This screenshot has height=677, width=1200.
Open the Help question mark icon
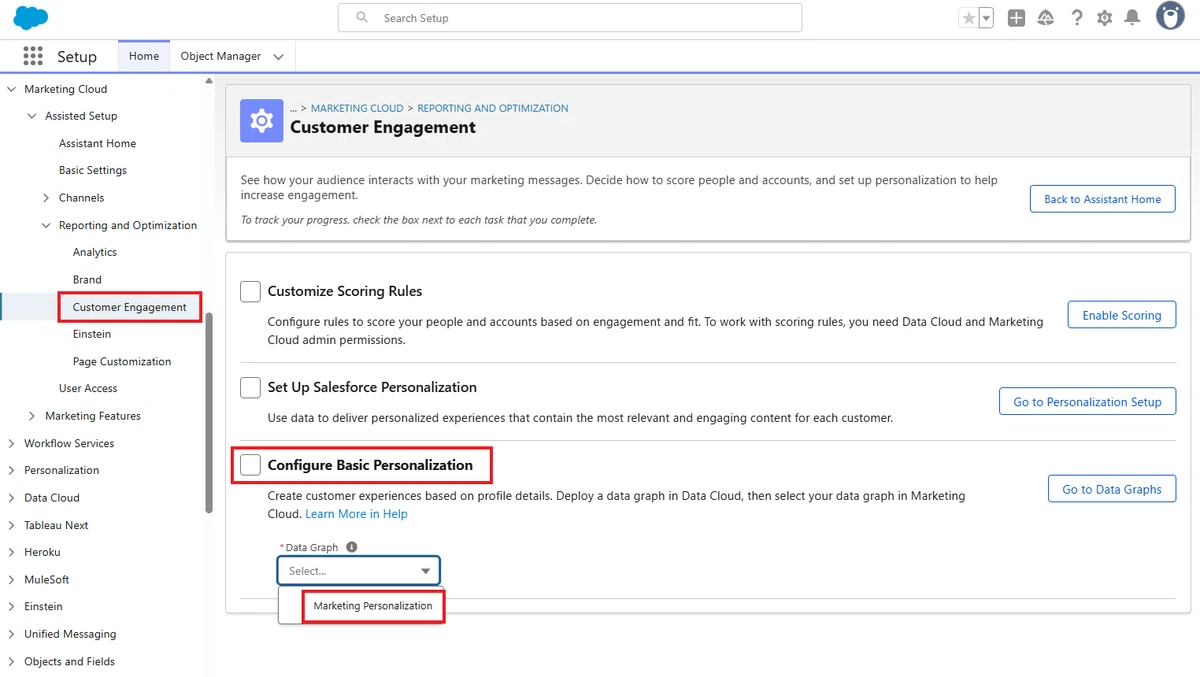coord(1076,18)
